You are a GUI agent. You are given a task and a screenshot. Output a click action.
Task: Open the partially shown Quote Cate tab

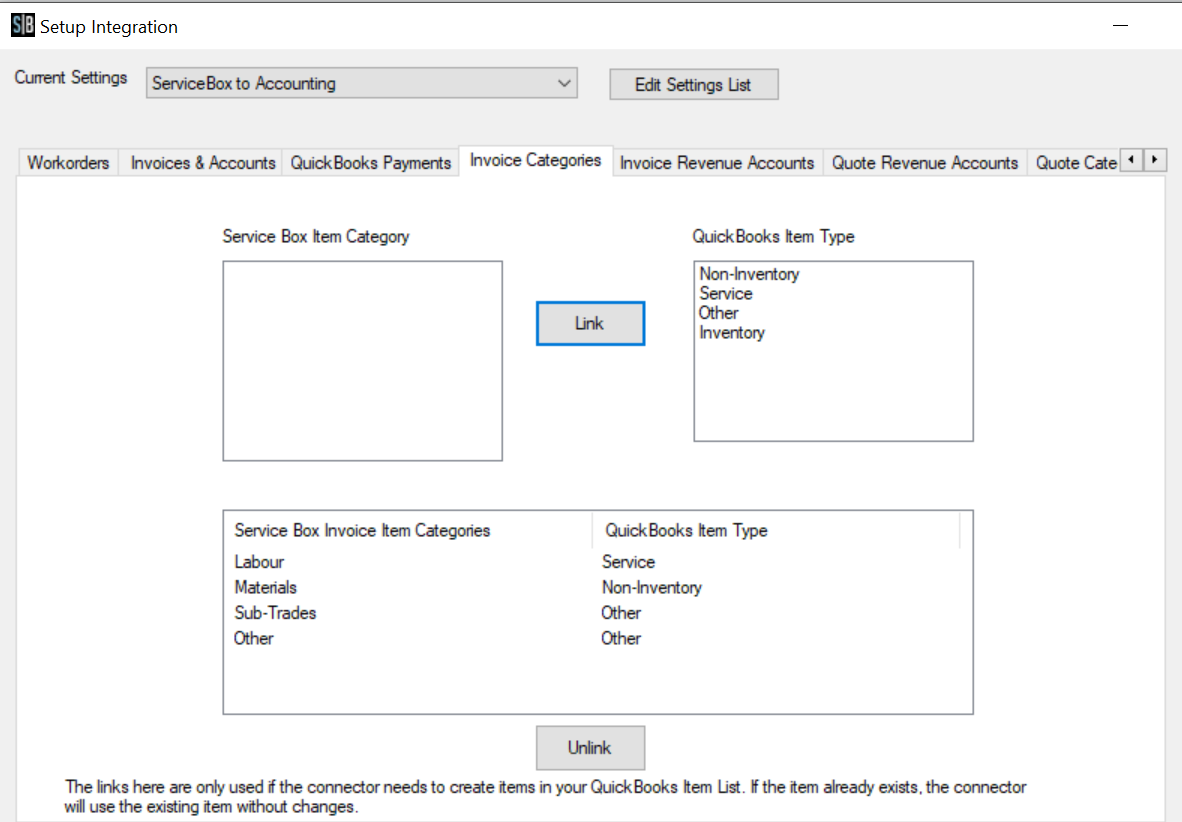(1075, 163)
